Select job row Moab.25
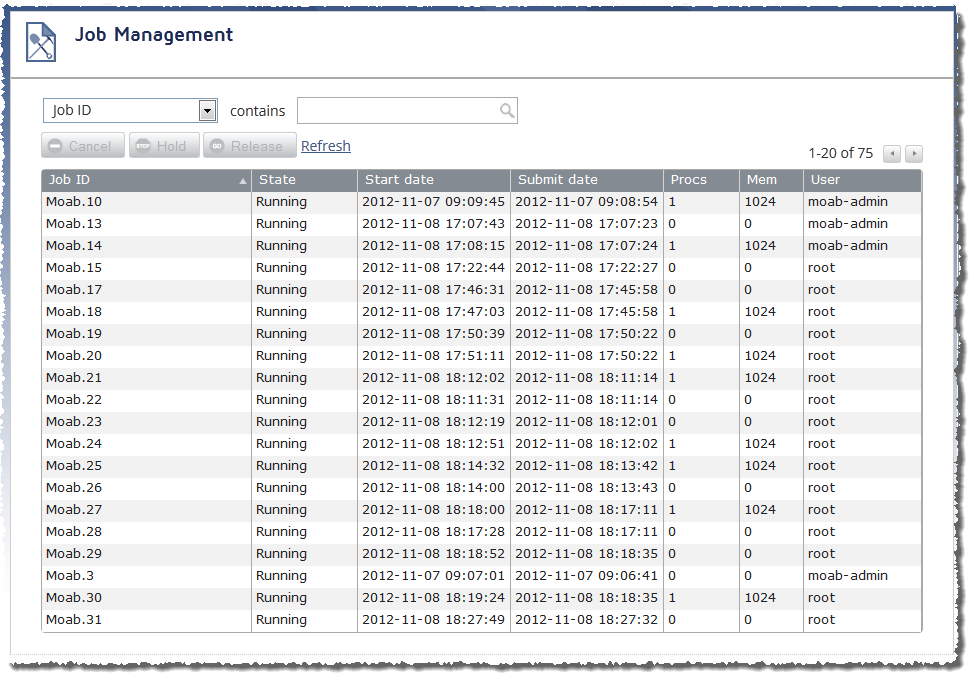Screen dimensions: 976x684 (x=482, y=466)
